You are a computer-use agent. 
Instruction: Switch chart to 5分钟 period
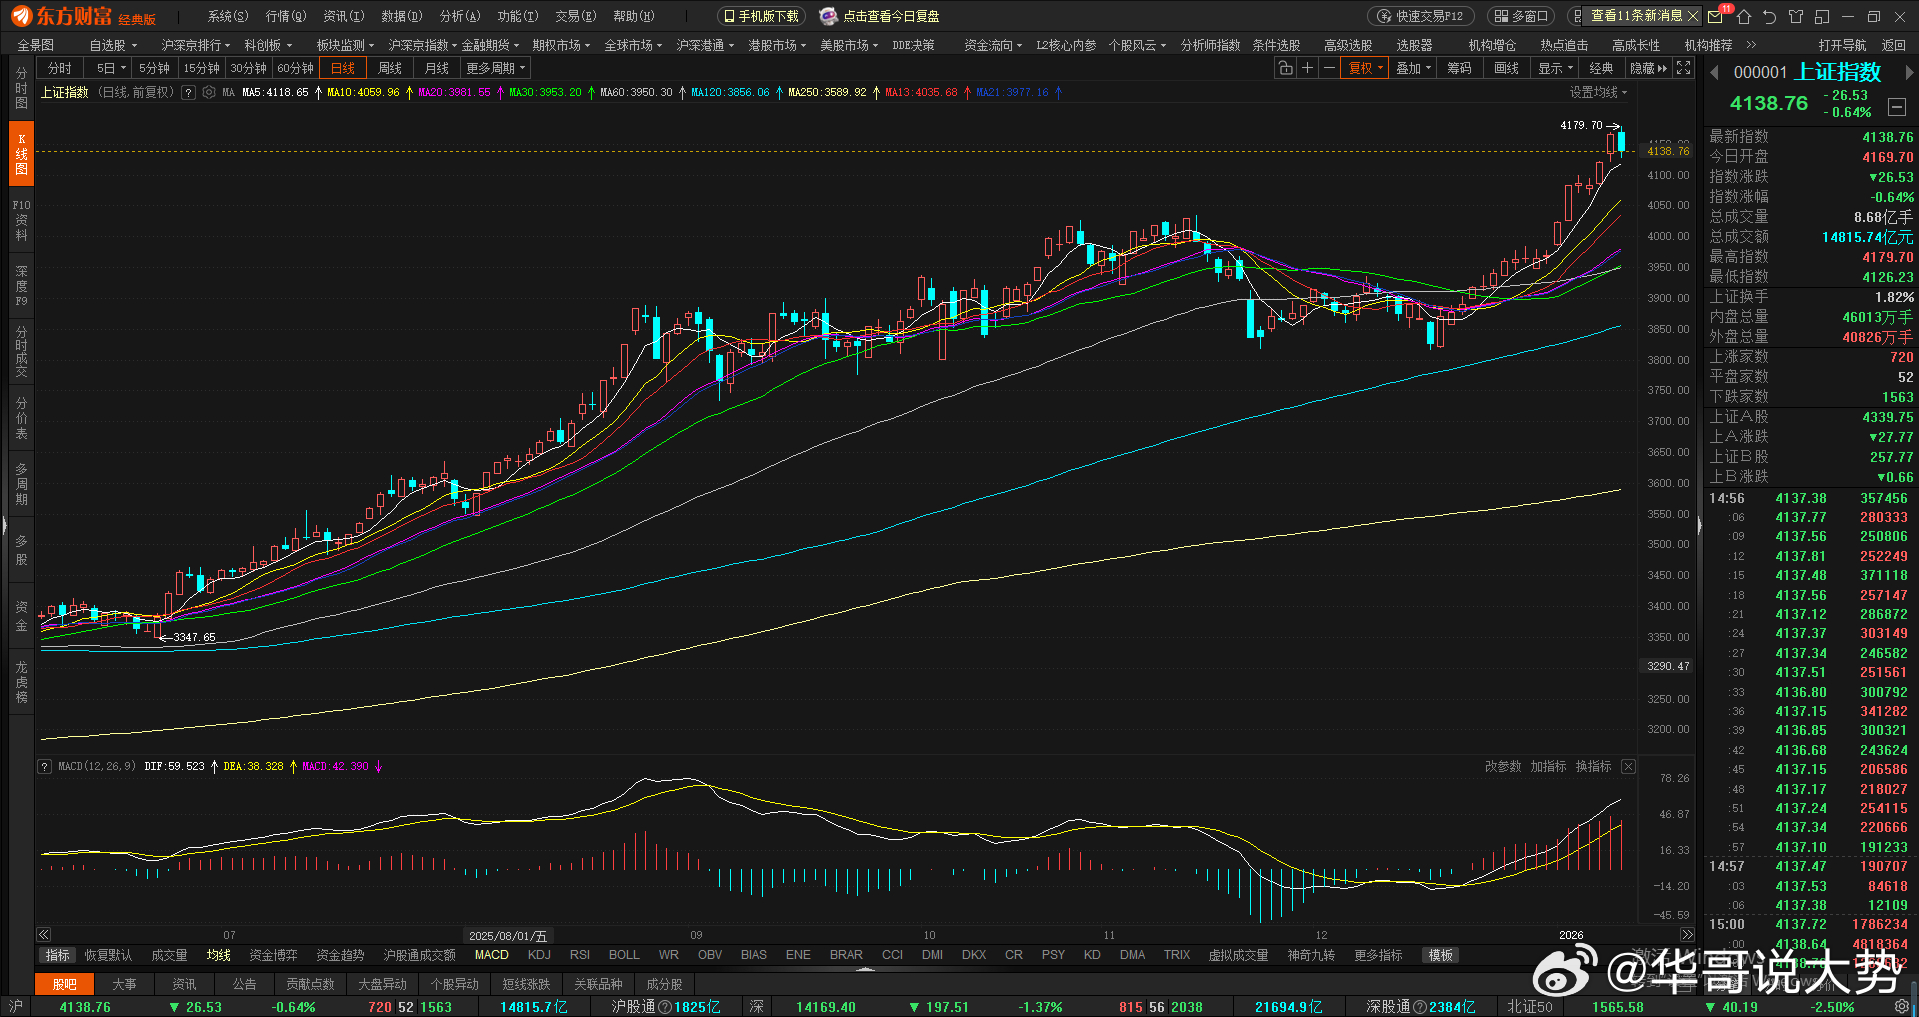154,68
